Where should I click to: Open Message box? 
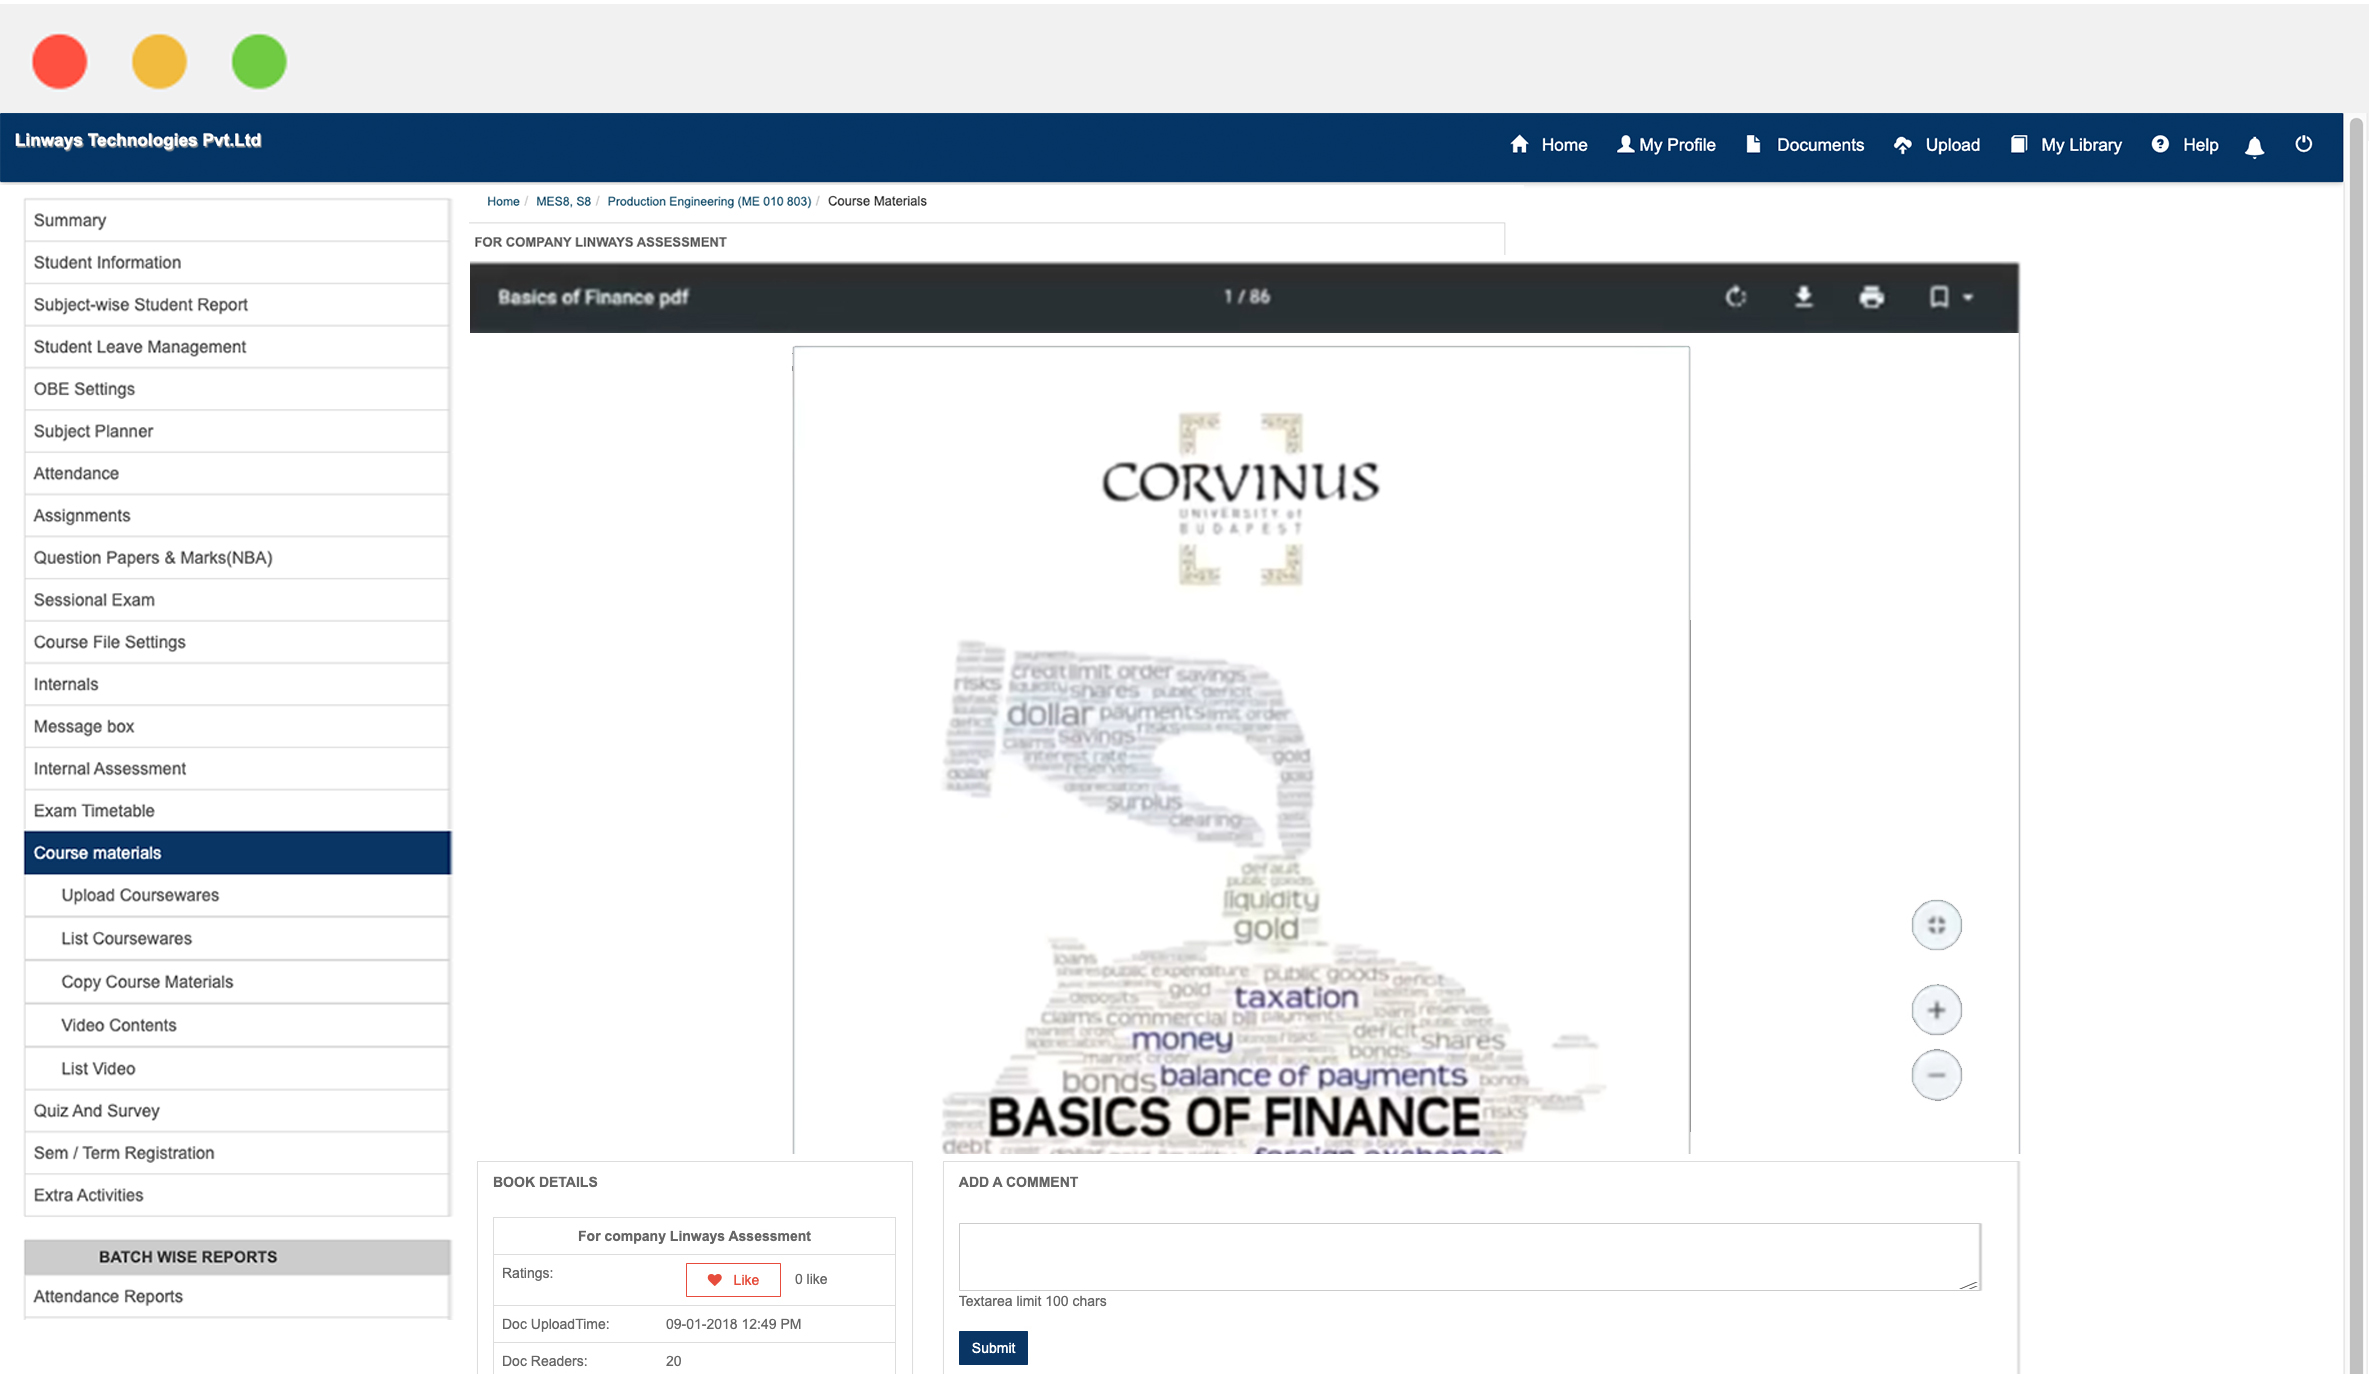(237, 726)
